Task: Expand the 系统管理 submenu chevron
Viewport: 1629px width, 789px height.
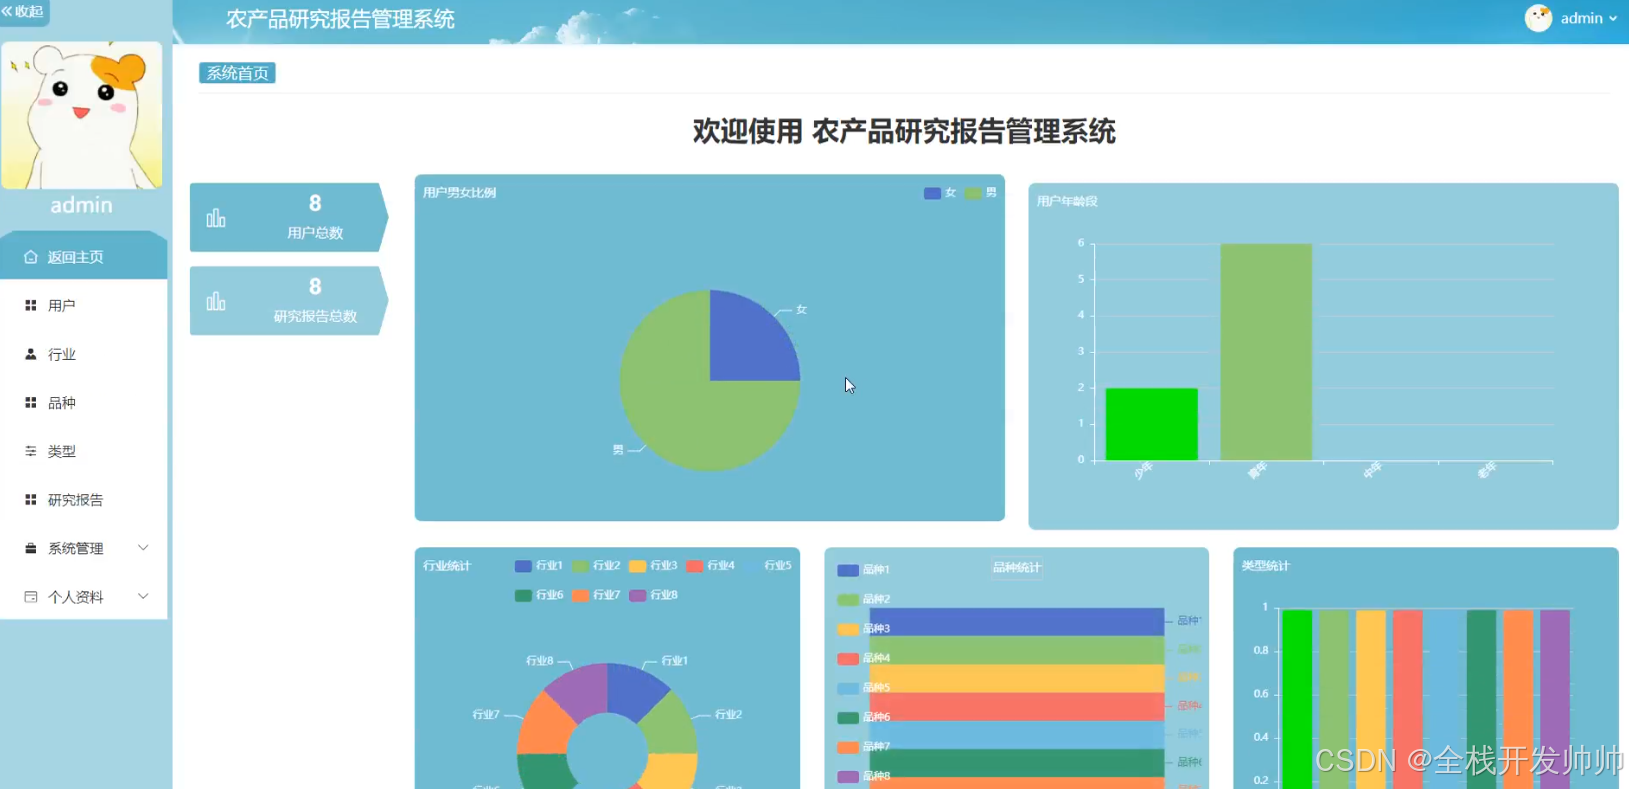Action: pos(143,548)
